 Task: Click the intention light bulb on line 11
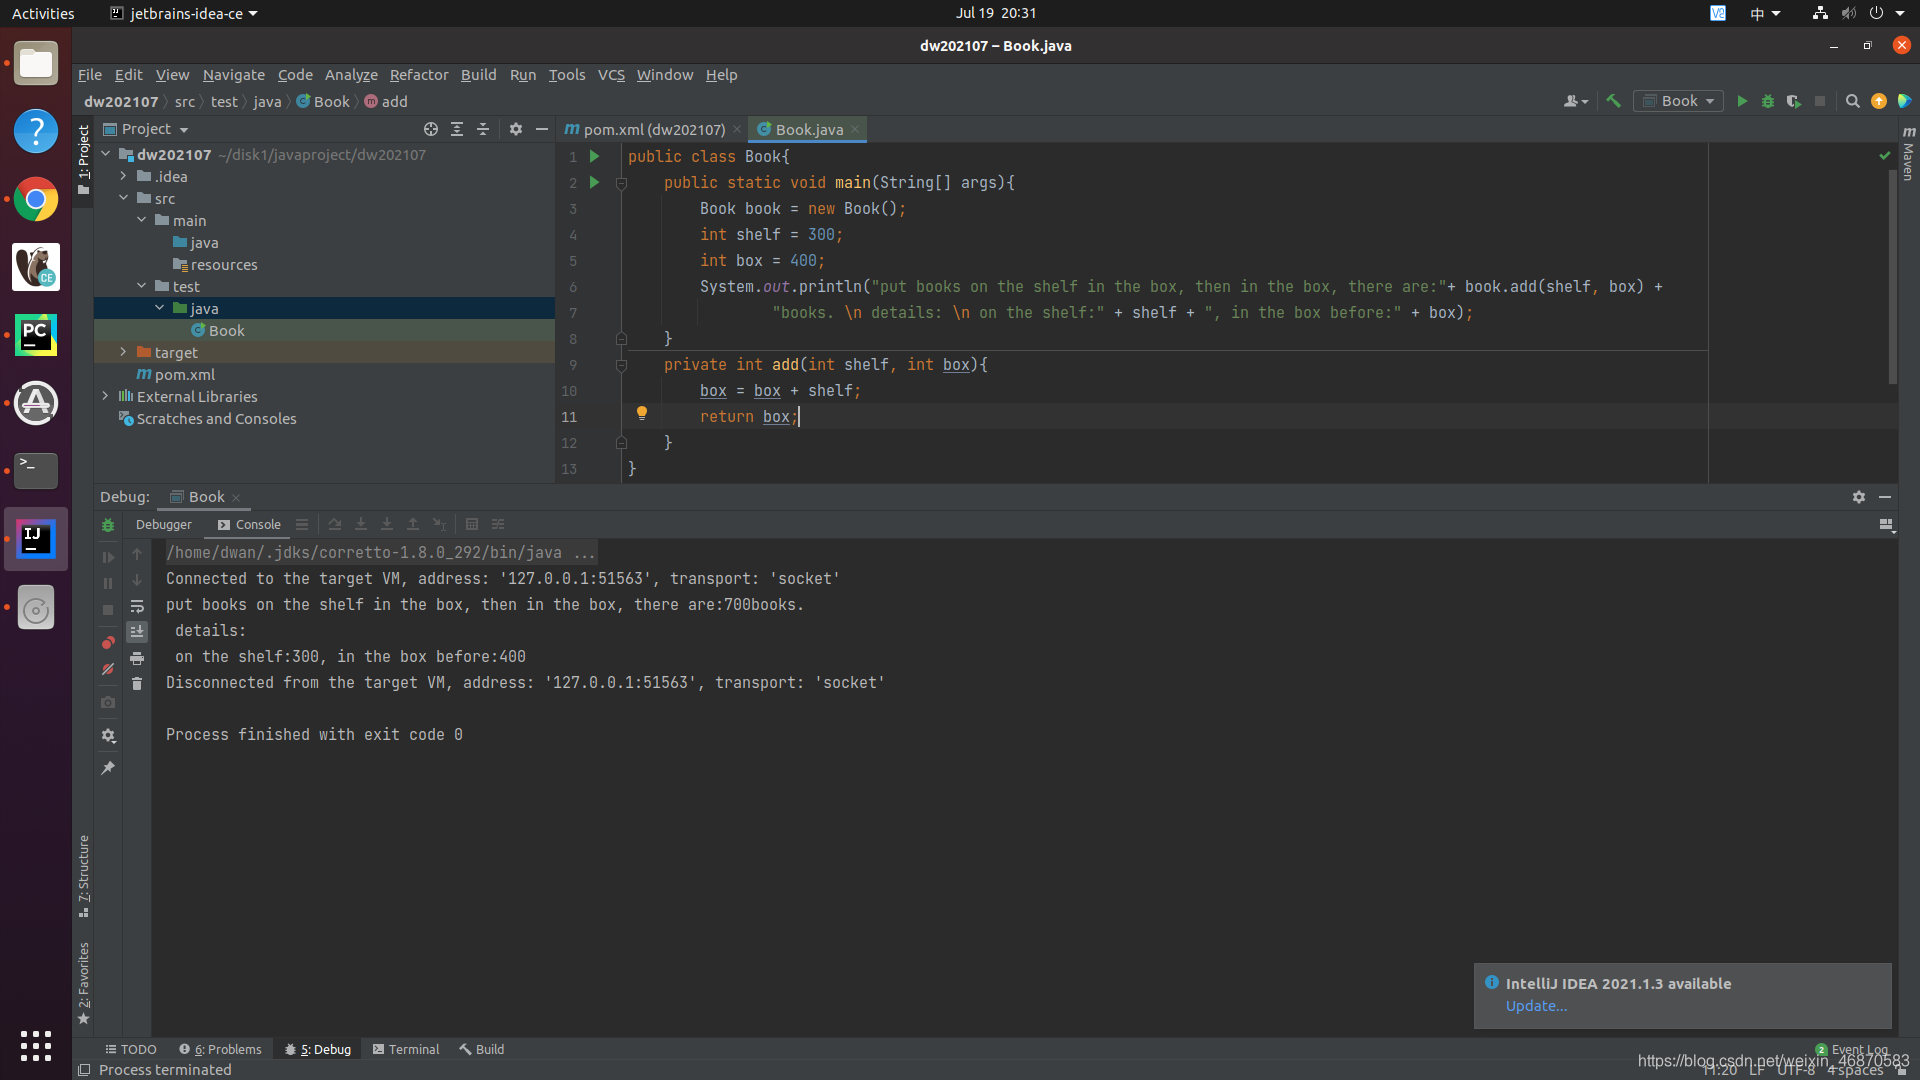click(642, 413)
